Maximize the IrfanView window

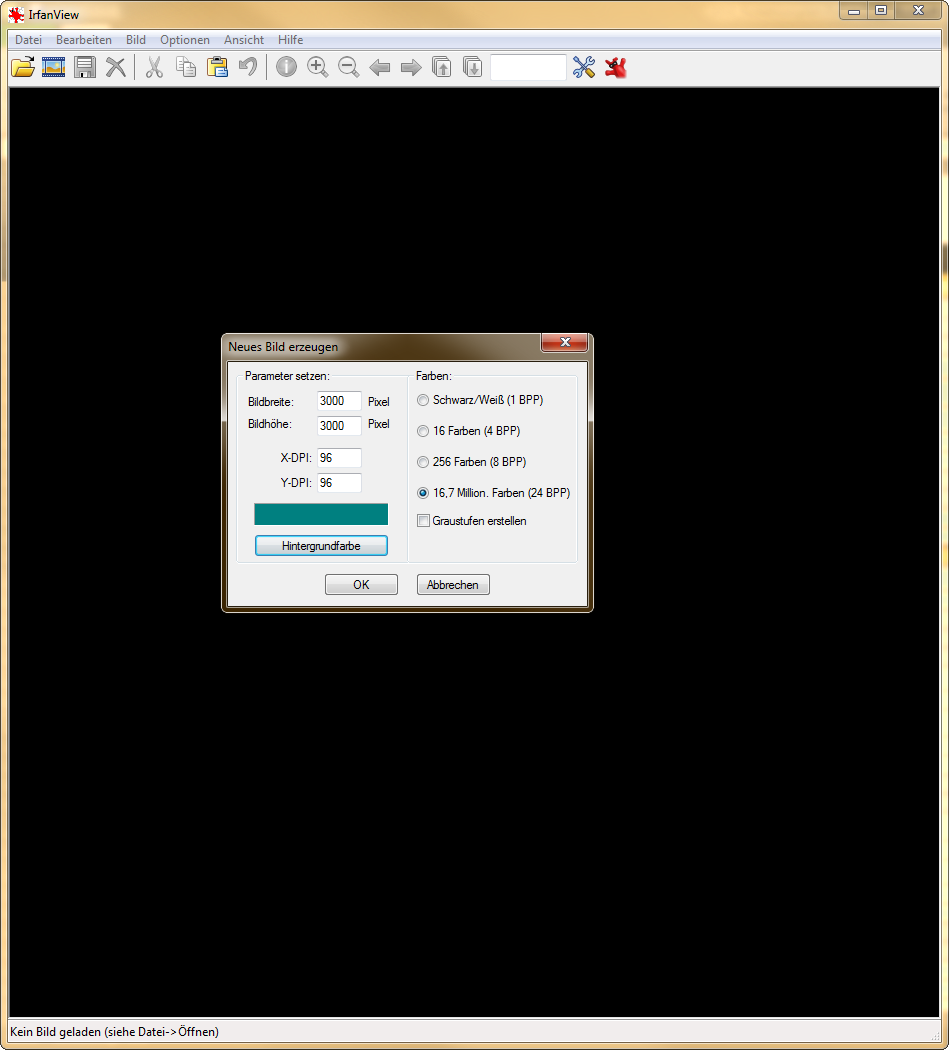point(881,10)
